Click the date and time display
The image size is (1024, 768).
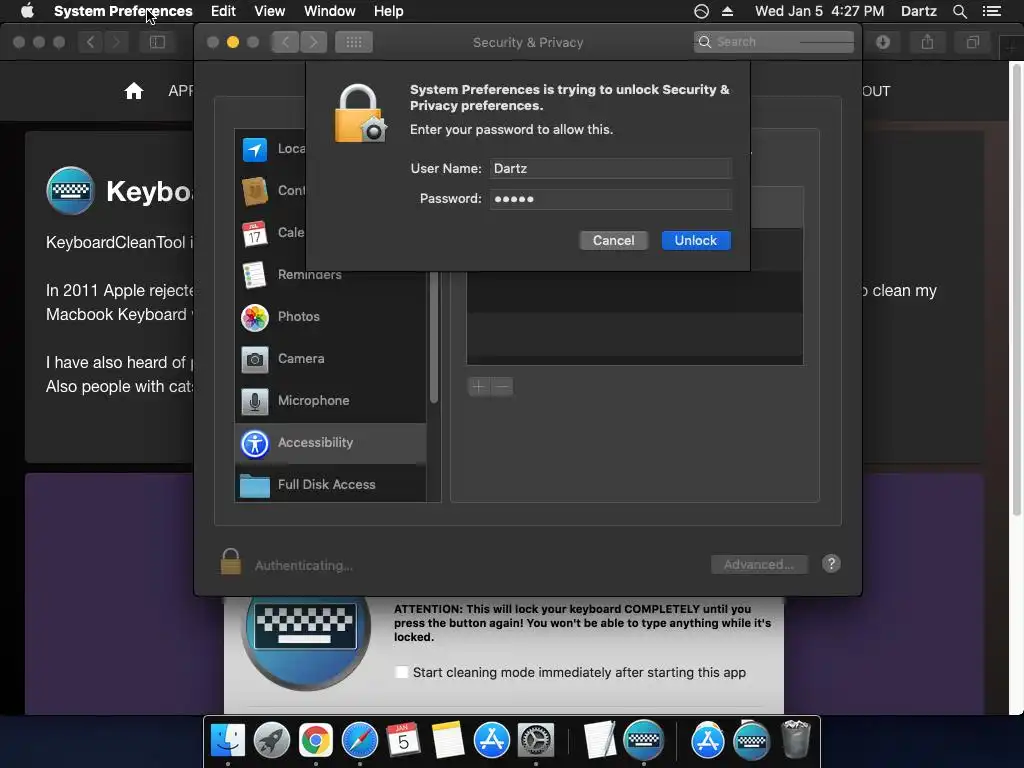820,11
